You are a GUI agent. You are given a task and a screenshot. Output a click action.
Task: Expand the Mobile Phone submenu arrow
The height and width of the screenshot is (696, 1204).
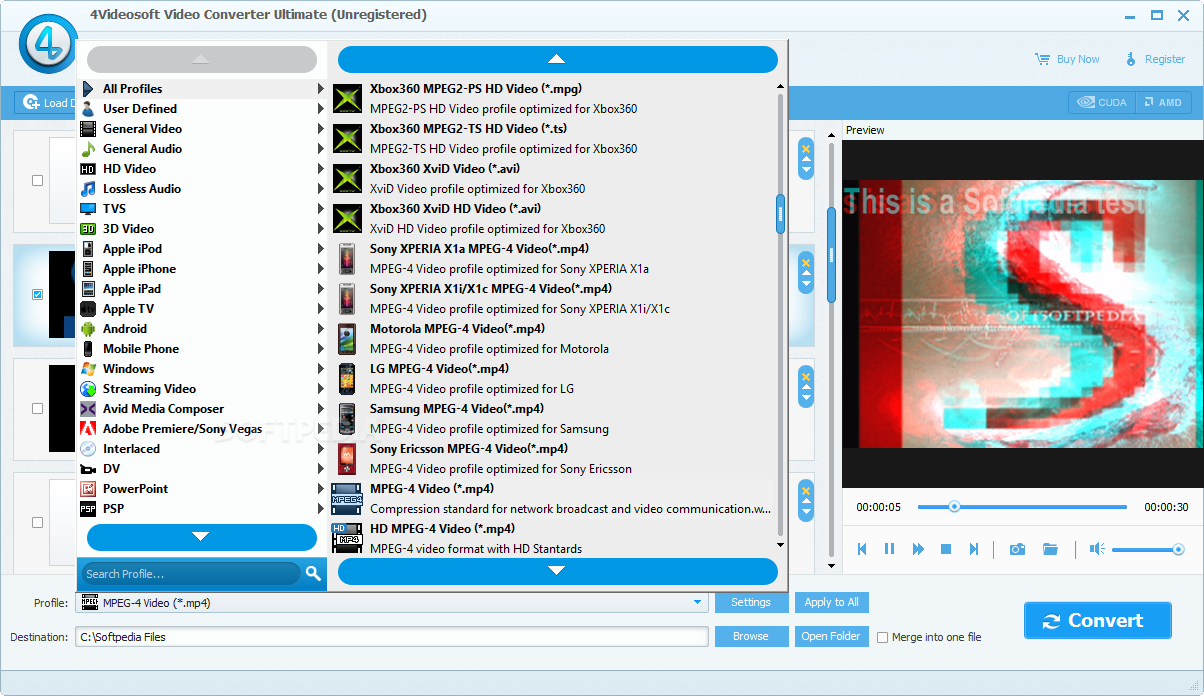(321, 349)
